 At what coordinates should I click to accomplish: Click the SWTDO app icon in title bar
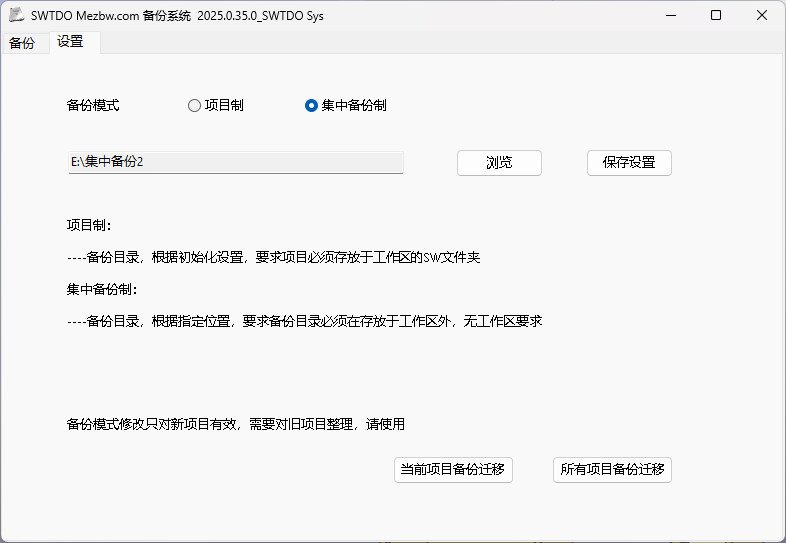(16, 15)
